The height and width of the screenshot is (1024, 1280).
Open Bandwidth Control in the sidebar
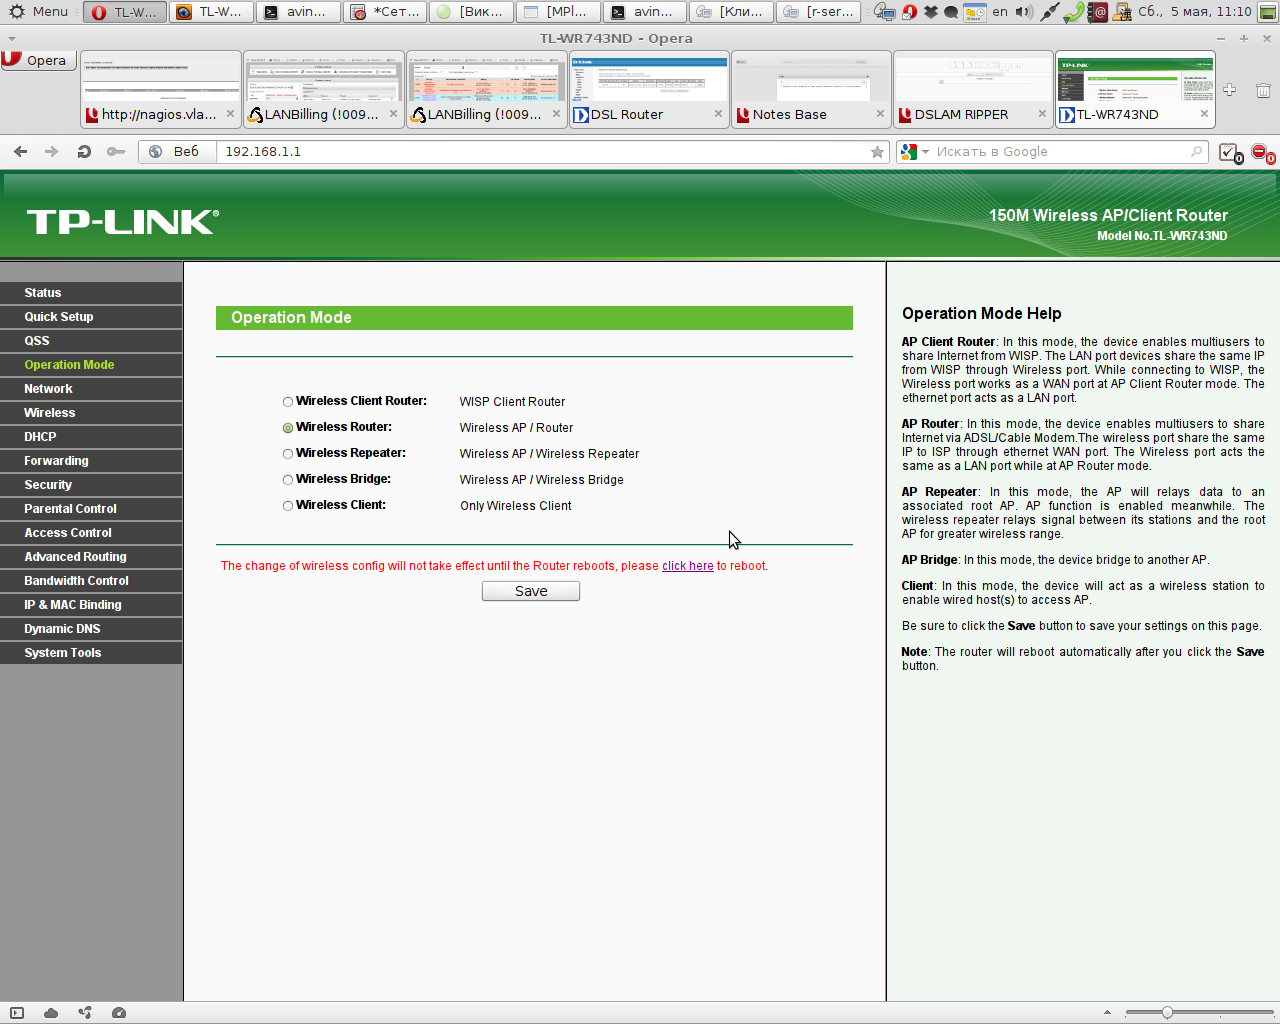tap(91, 581)
